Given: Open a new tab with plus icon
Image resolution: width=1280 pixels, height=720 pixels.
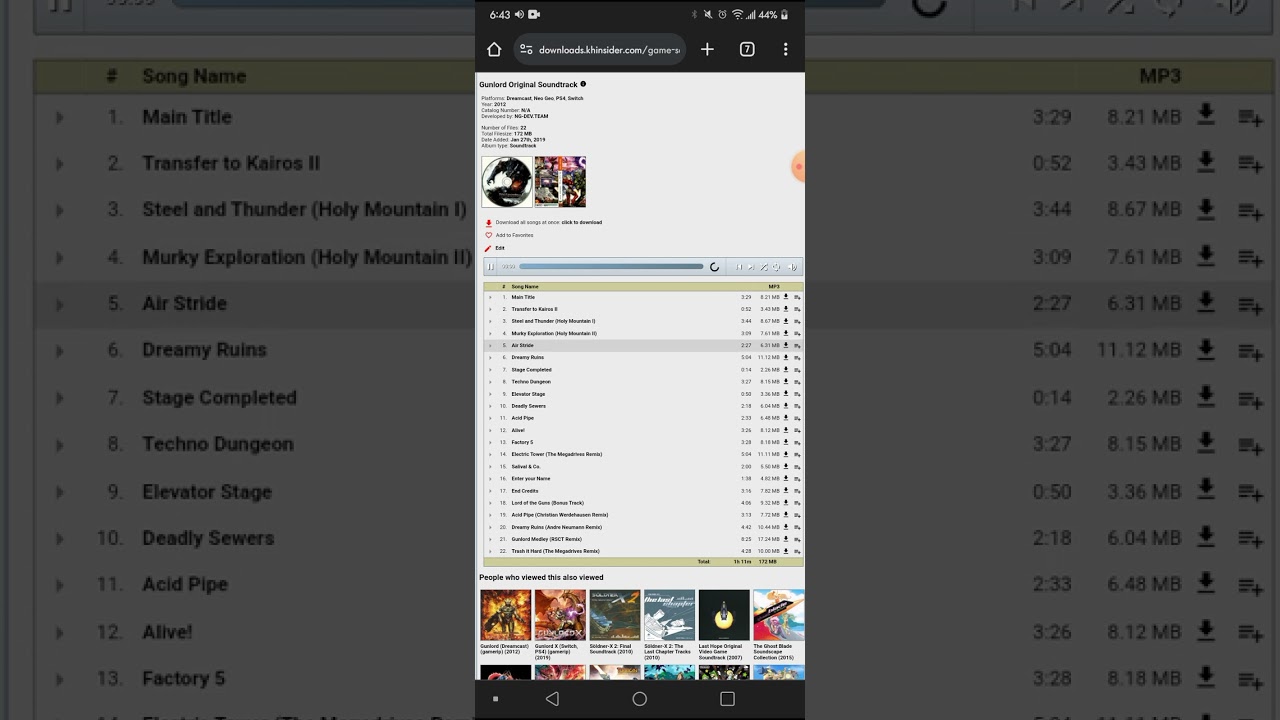Looking at the screenshot, I should coord(707,49).
